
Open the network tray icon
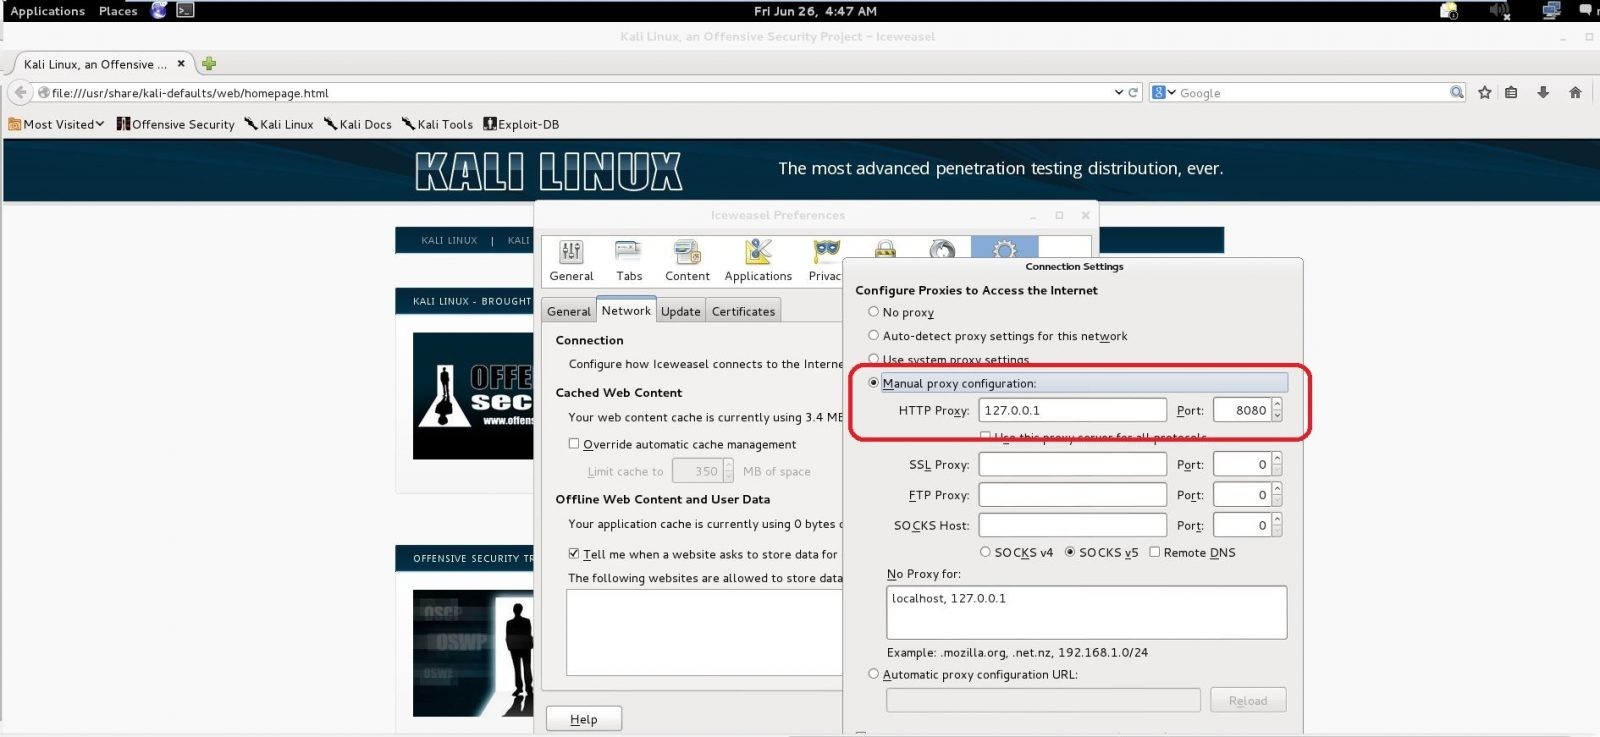[x=1551, y=10]
